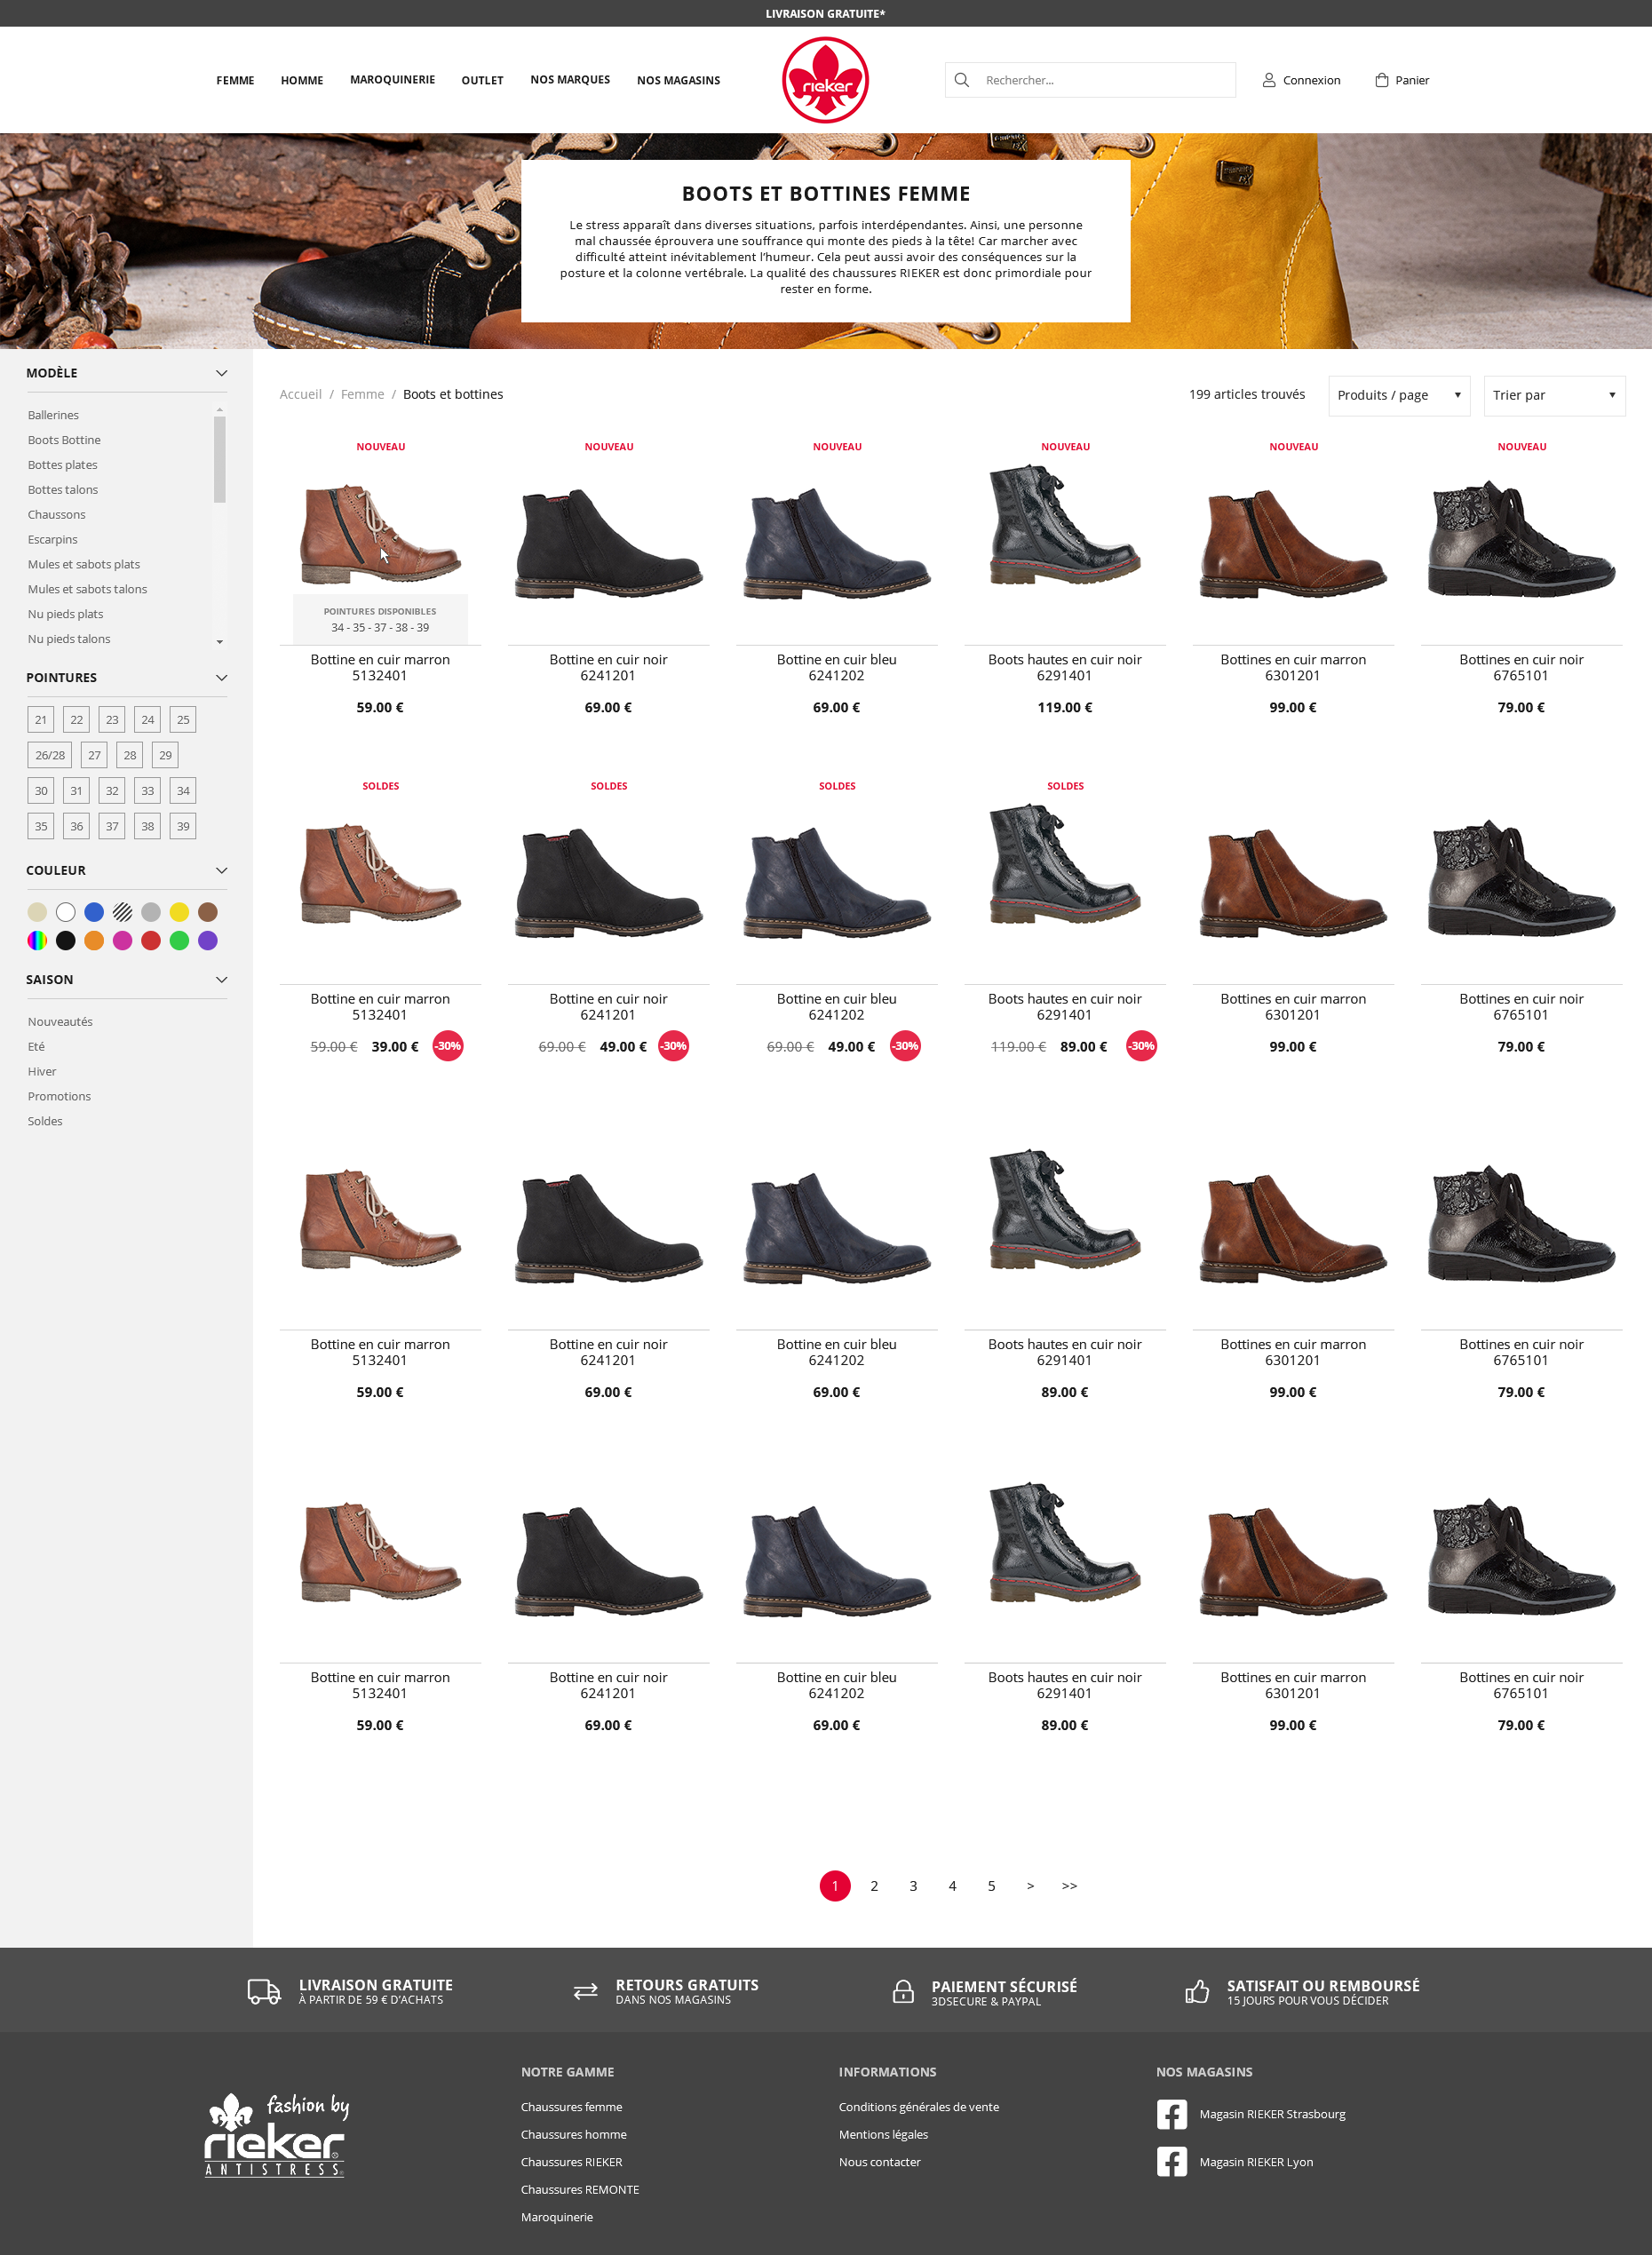Go to Femme in the breadcrumb
Screen dimensions: 1652x2255
[362, 394]
